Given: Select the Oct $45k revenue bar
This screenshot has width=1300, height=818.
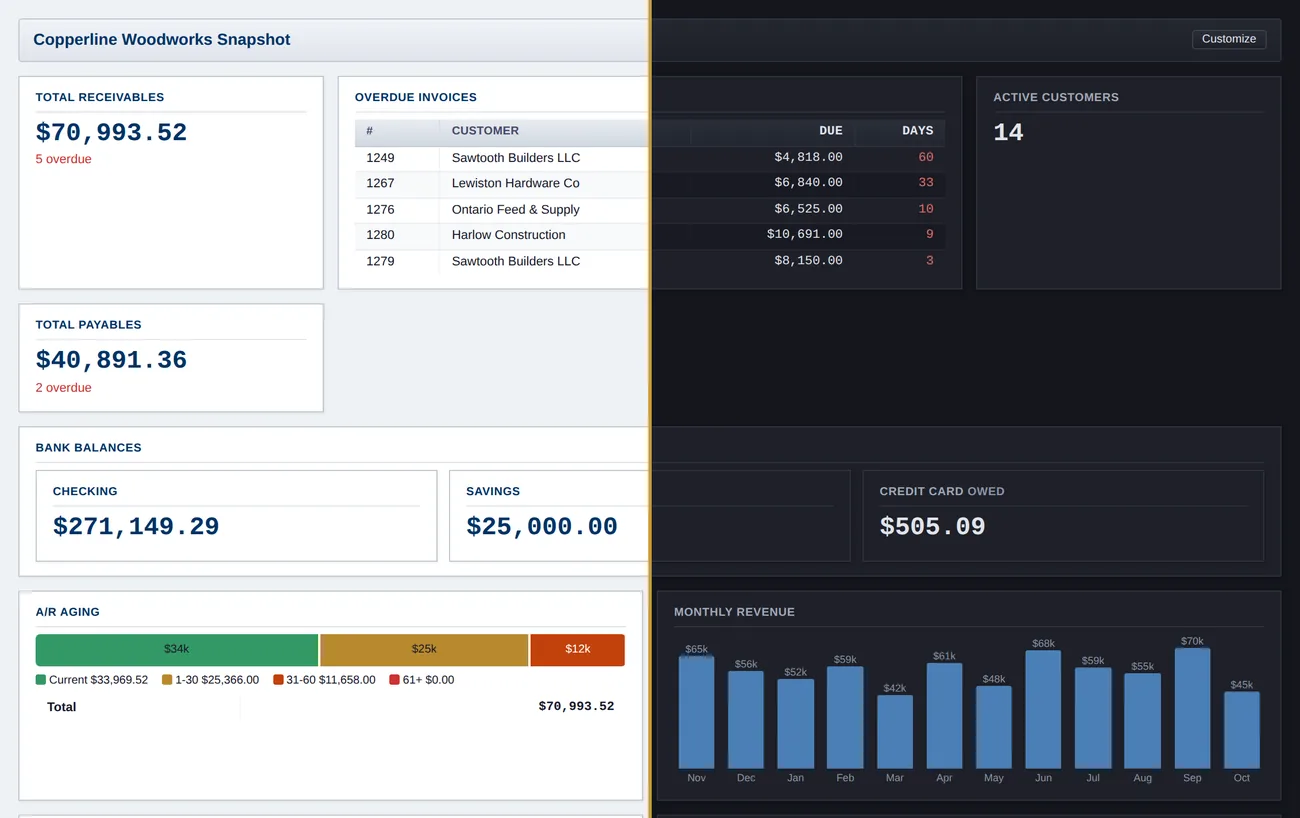Looking at the screenshot, I should (x=1242, y=730).
